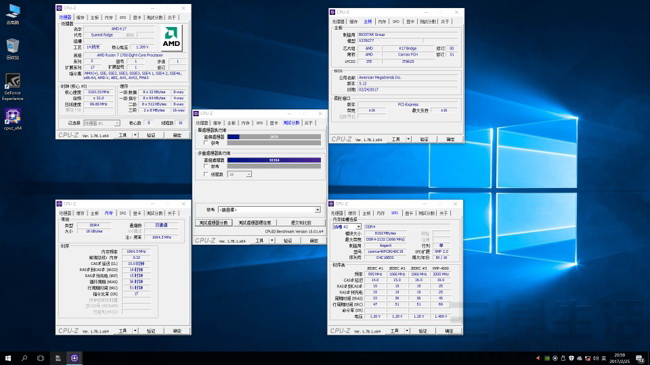
Task: Click the OK button in the memory window
Action: click(x=177, y=331)
